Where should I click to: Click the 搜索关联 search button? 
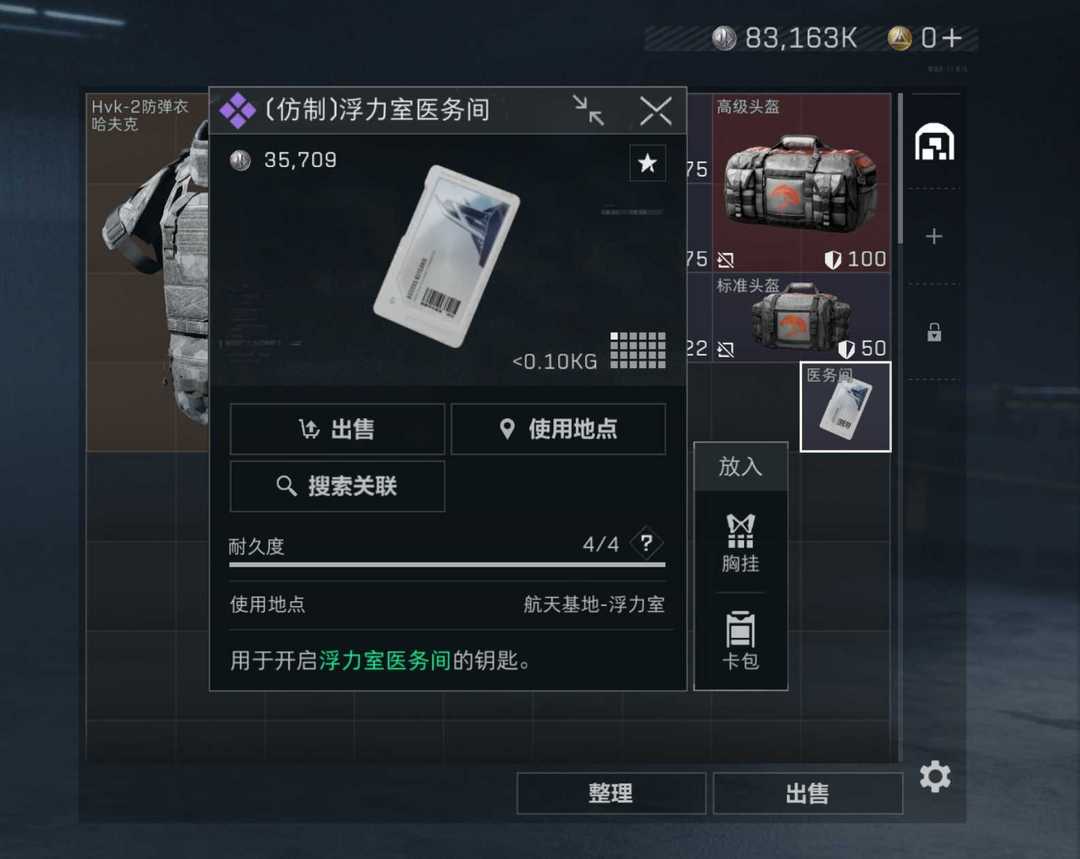click(338, 486)
